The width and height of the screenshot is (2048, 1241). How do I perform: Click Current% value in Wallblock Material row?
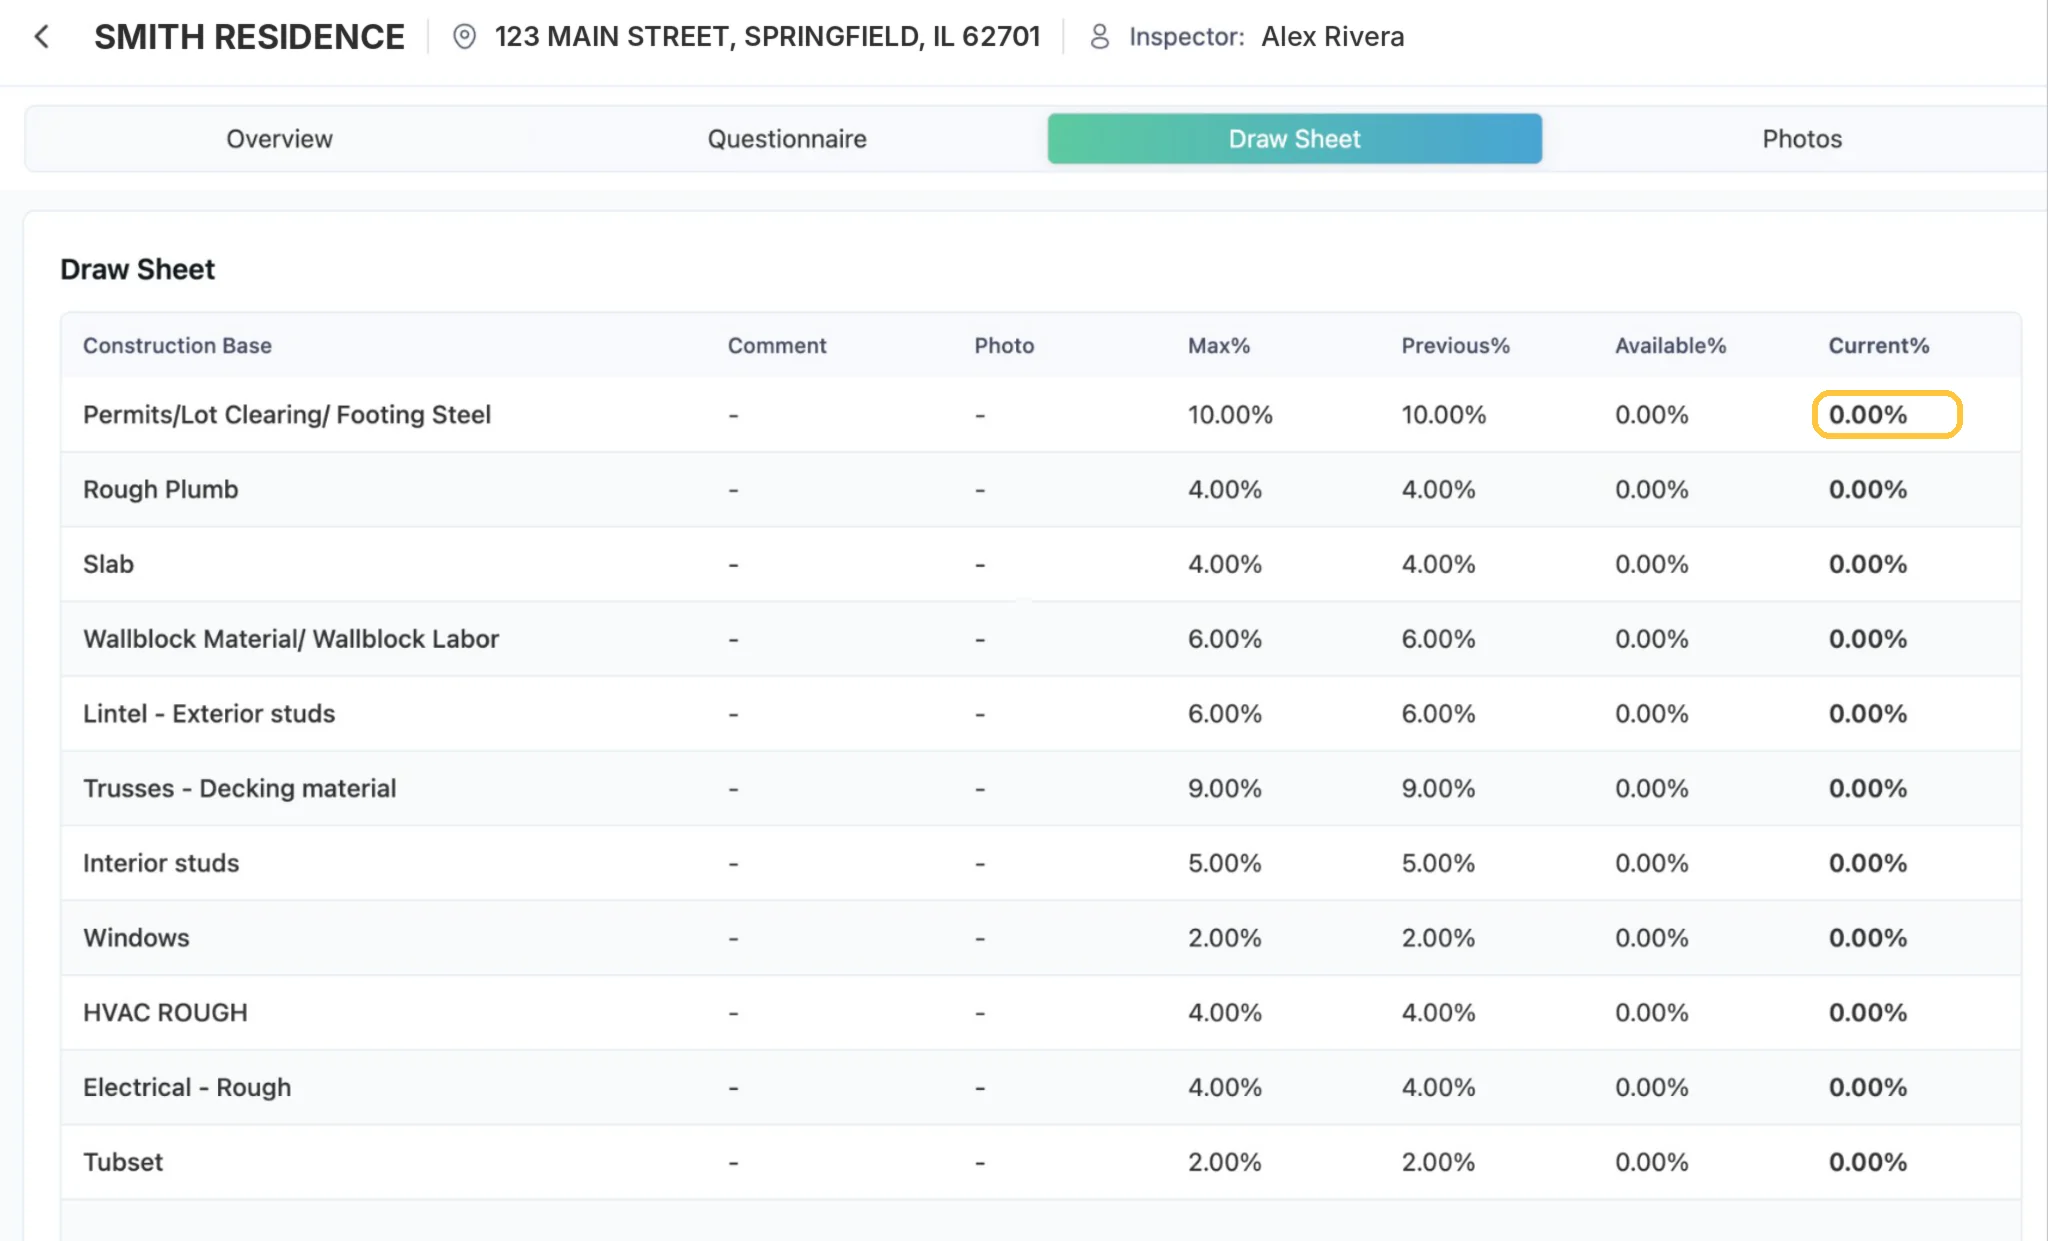[1868, 639]
